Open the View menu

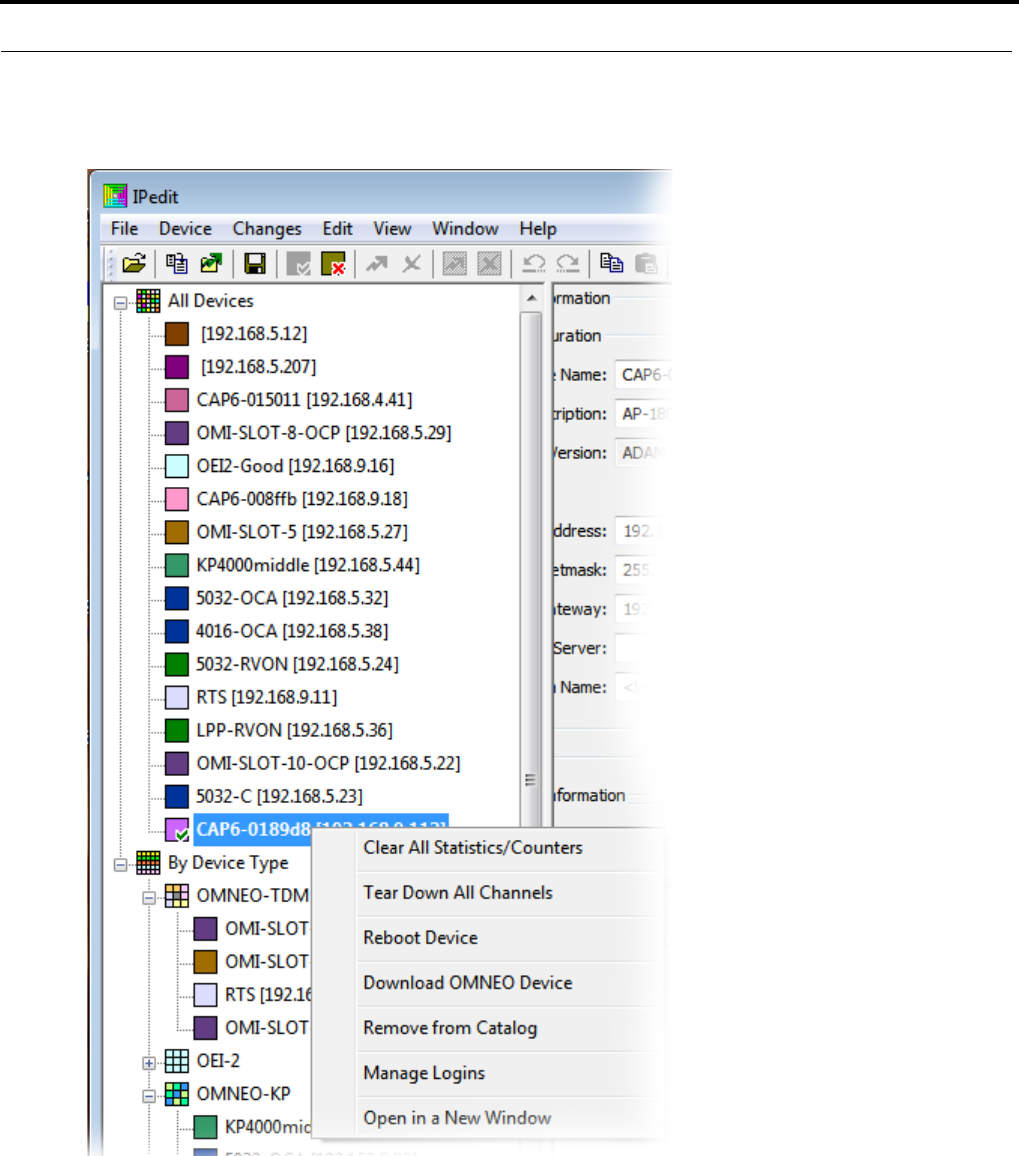[392, 229]
